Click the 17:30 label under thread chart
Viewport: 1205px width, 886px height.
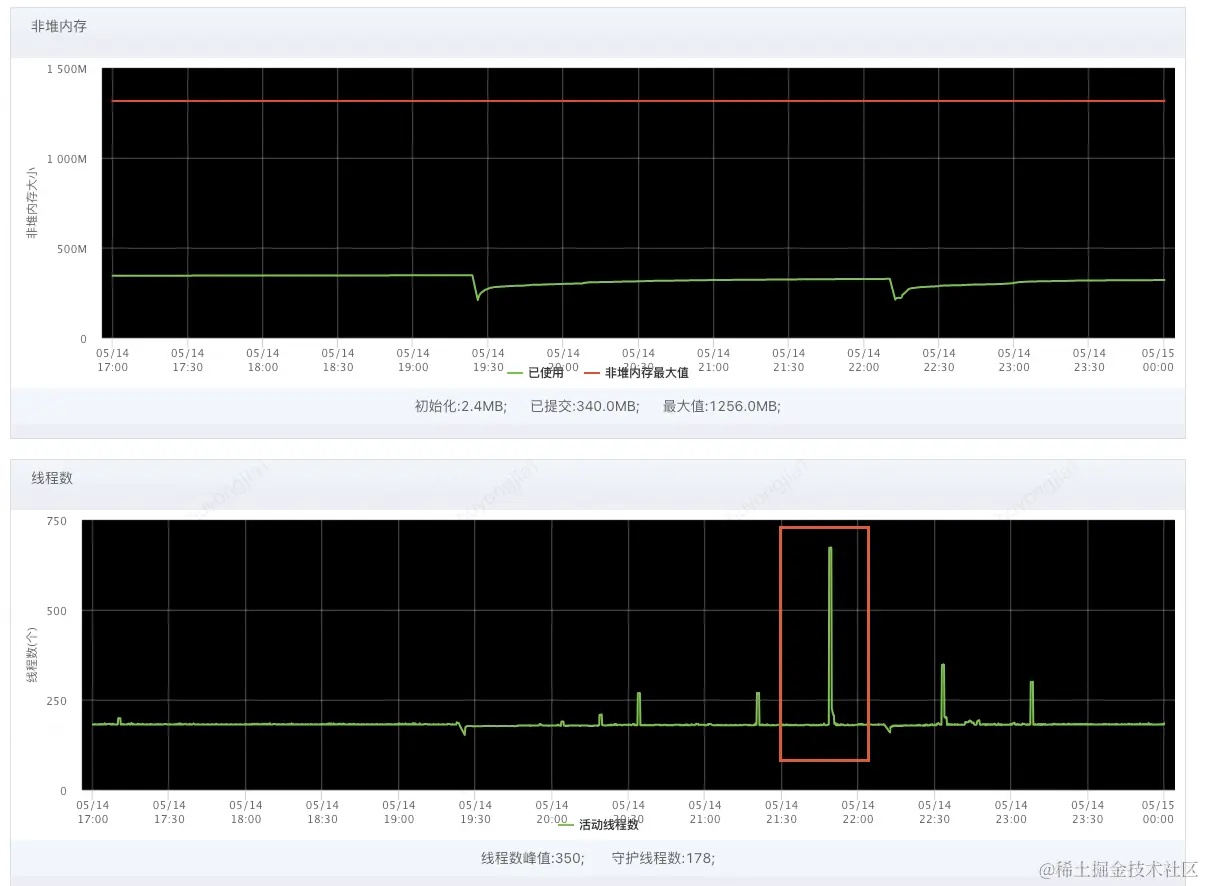click(169, 812)
